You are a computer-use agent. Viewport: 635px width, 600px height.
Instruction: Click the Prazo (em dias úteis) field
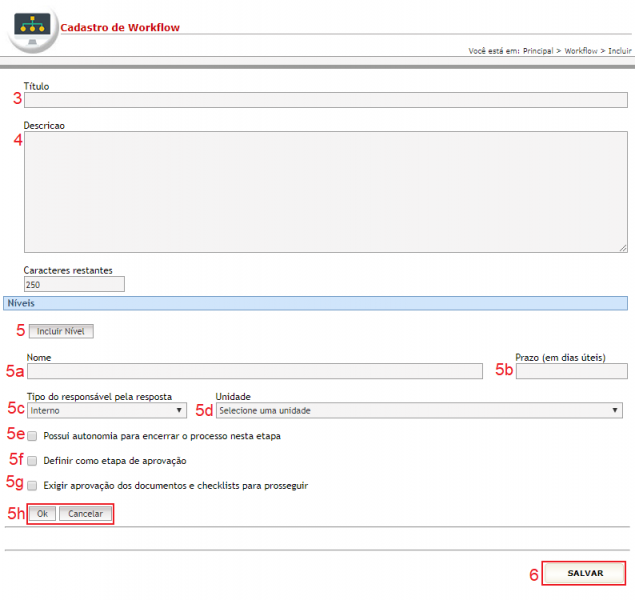pos(571,371)
